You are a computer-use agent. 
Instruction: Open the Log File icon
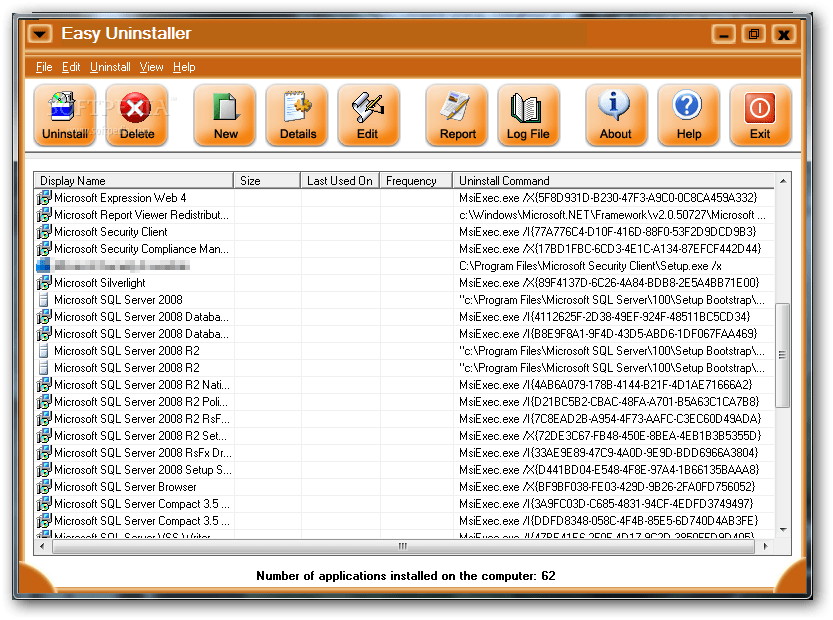[x=528, y=114]
